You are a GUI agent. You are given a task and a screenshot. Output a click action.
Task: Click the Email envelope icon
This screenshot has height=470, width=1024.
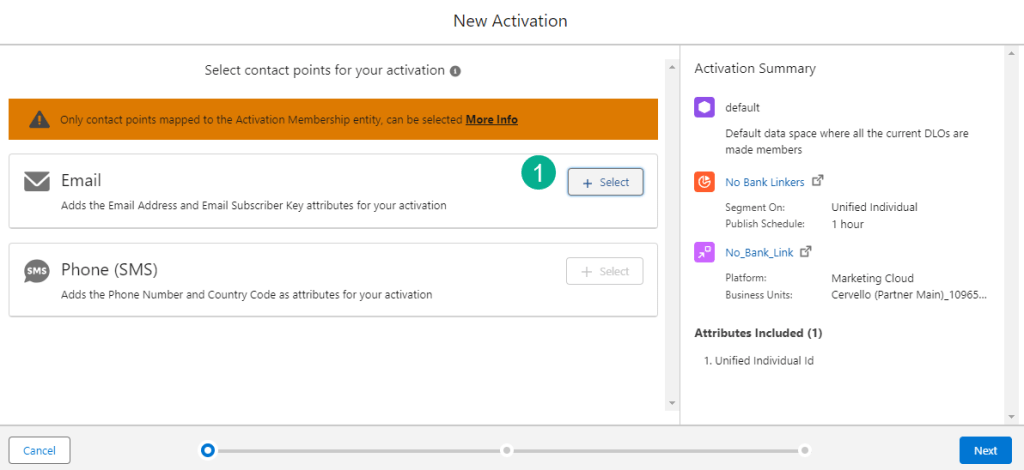click(37, 181)
